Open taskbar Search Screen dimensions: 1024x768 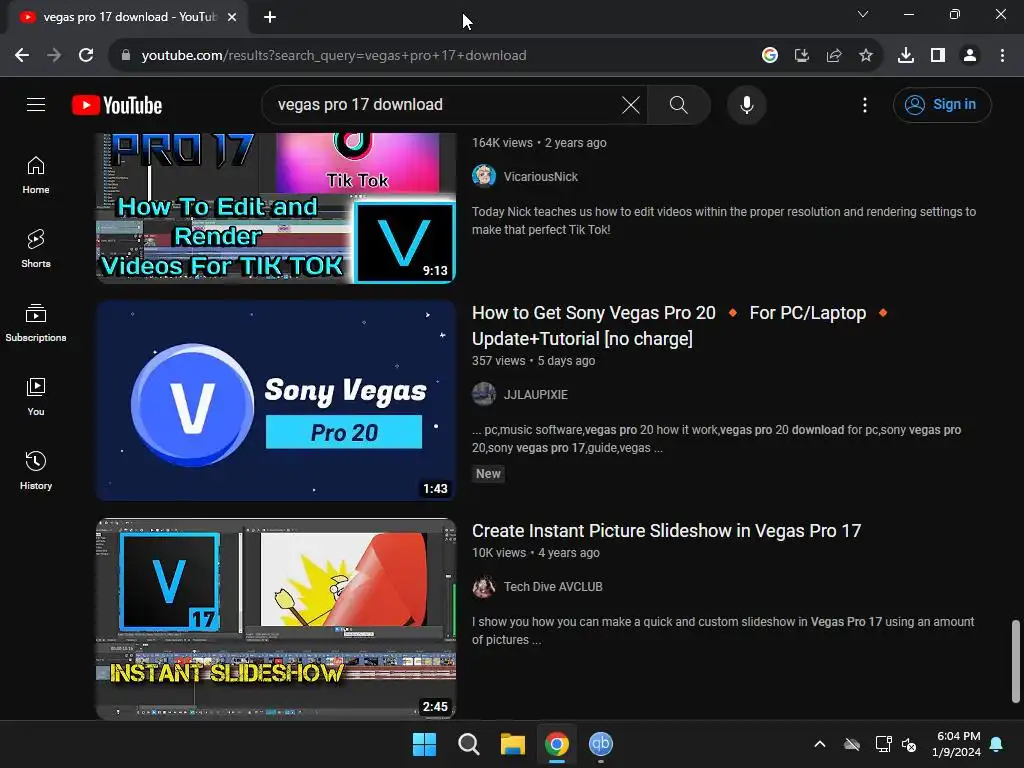coord(468,744)
